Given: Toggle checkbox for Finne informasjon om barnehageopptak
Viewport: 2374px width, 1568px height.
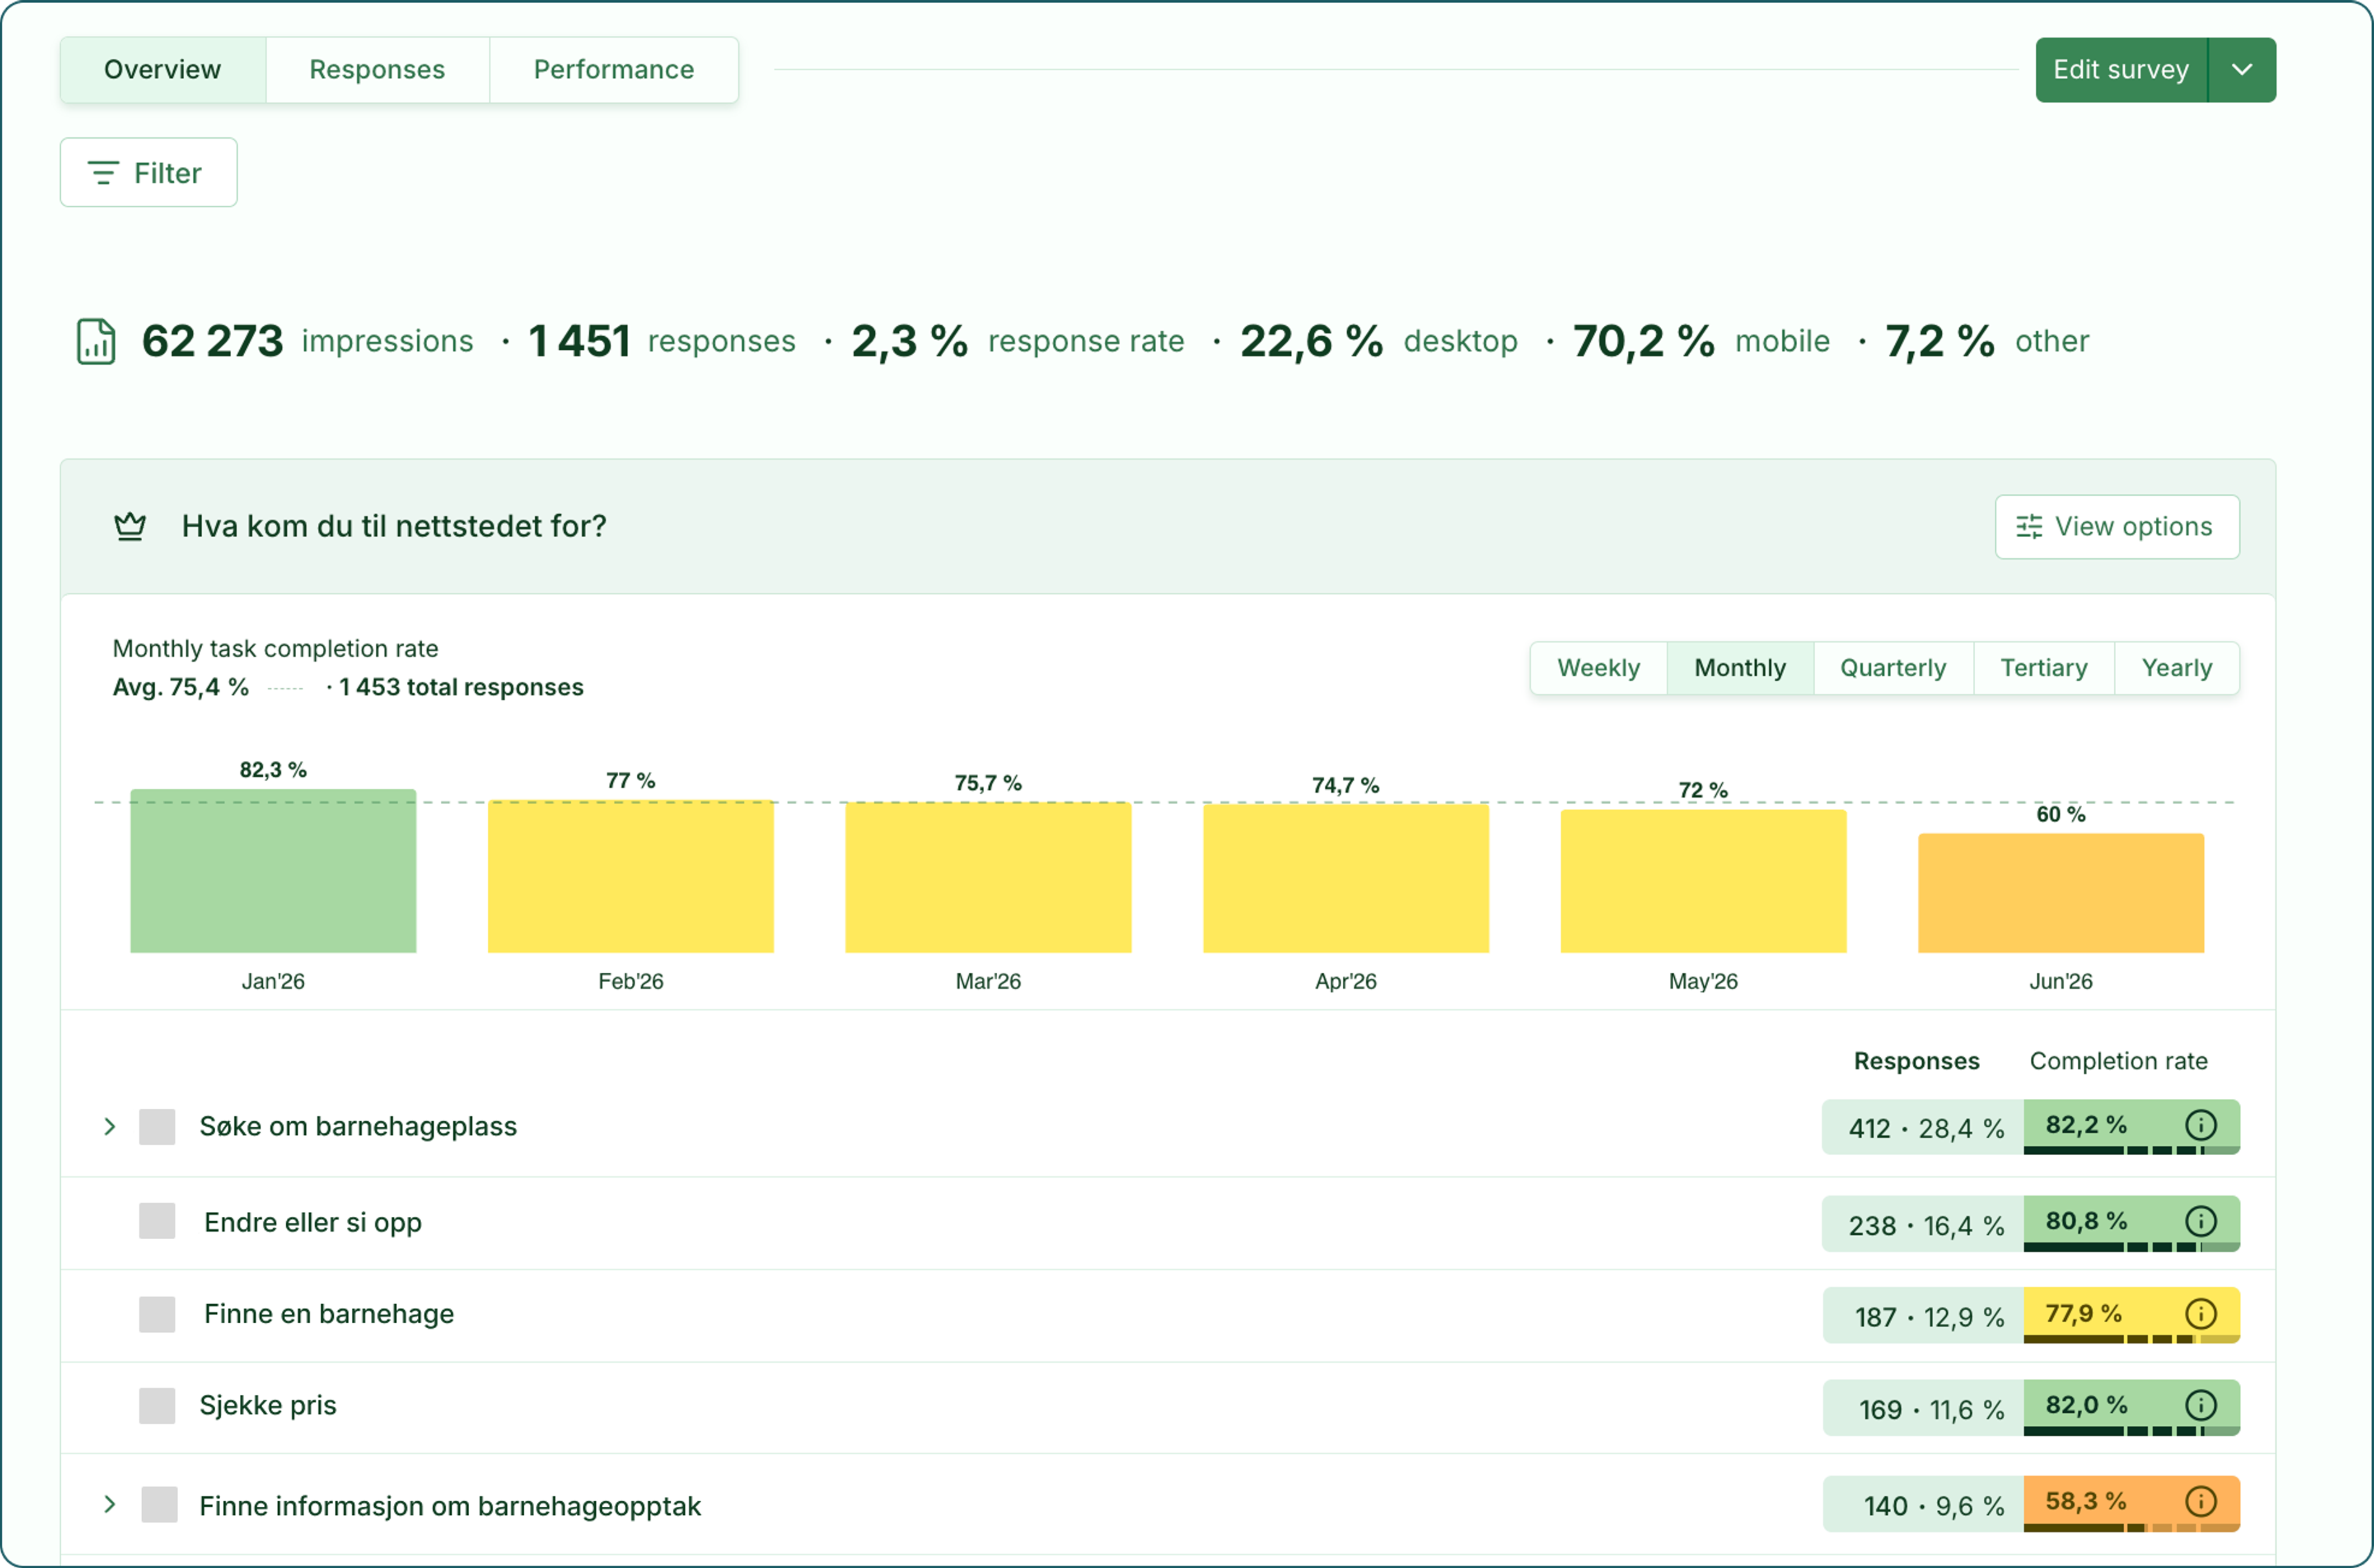Looking at the screenshot, I should tap(159, 1504).
